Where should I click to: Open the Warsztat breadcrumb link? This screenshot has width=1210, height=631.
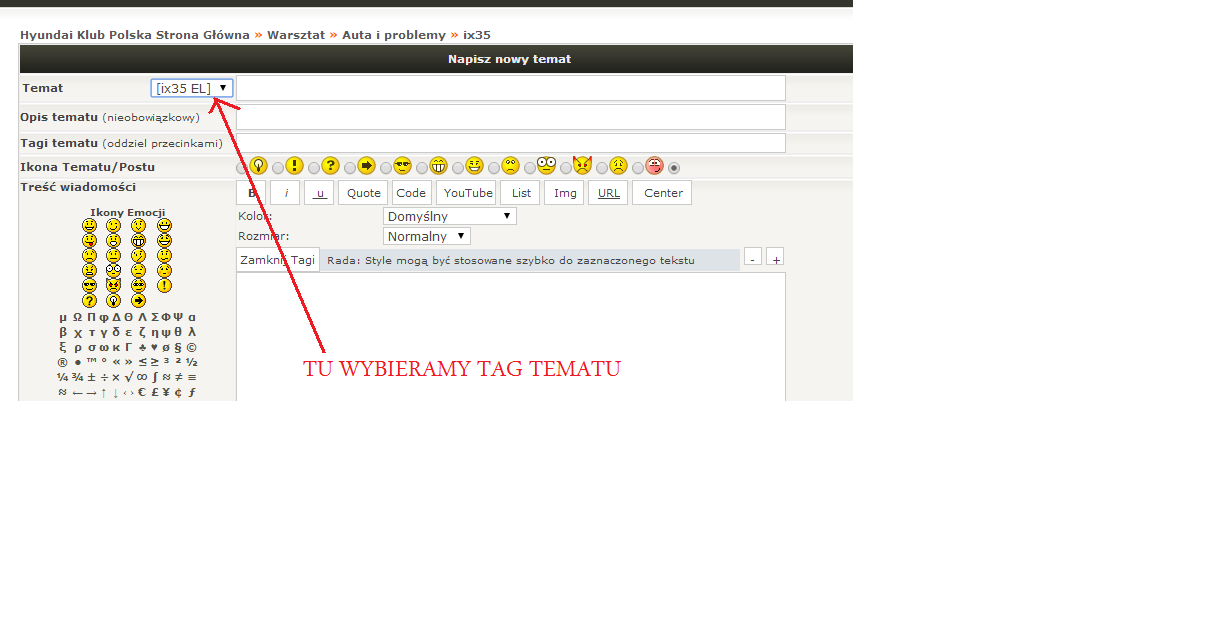tap(296, 35)
